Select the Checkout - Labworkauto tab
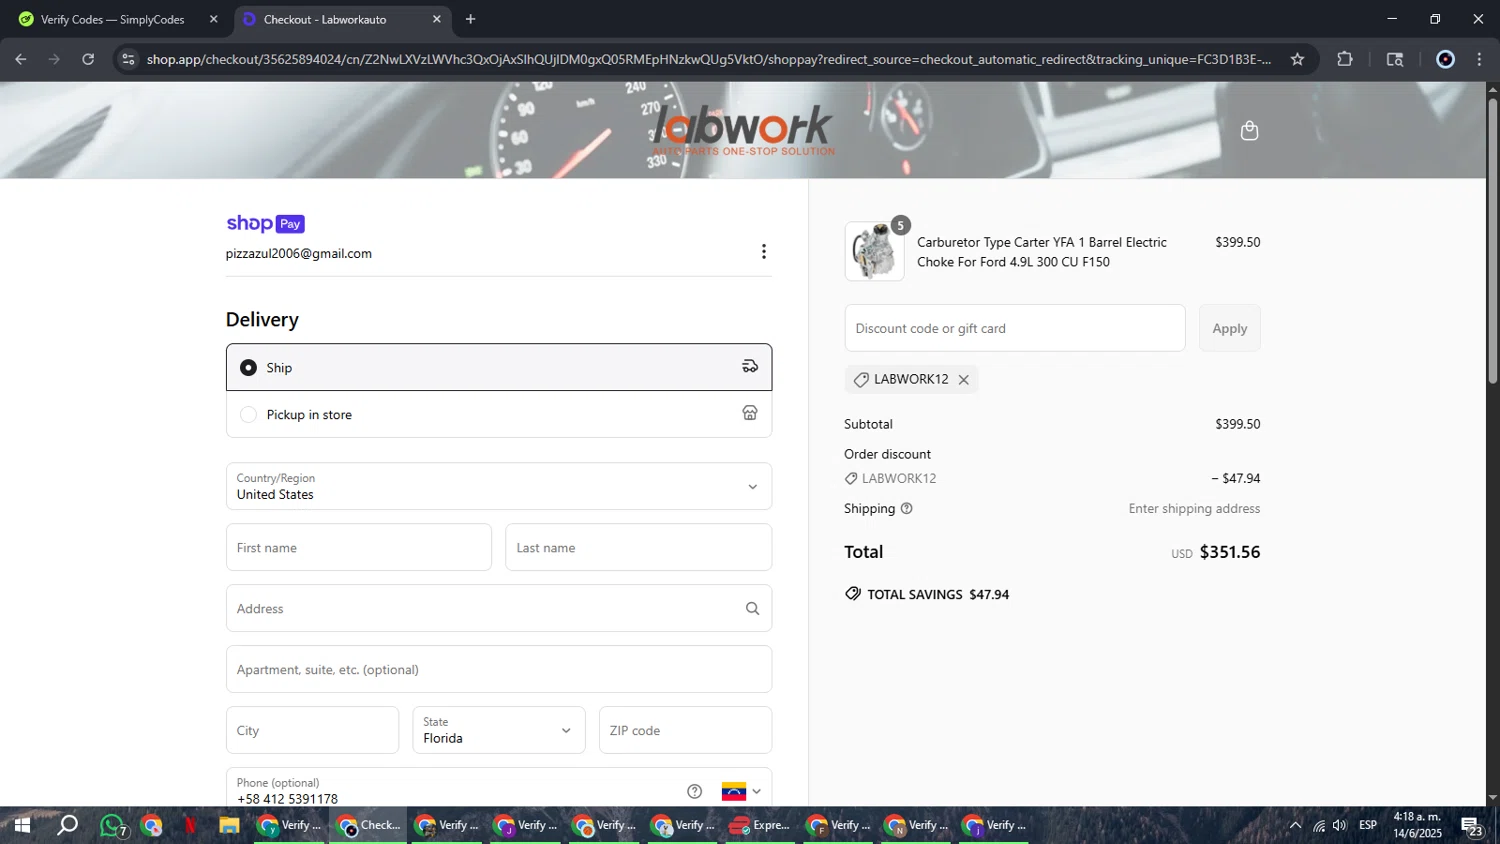 [x=325, y=19]
